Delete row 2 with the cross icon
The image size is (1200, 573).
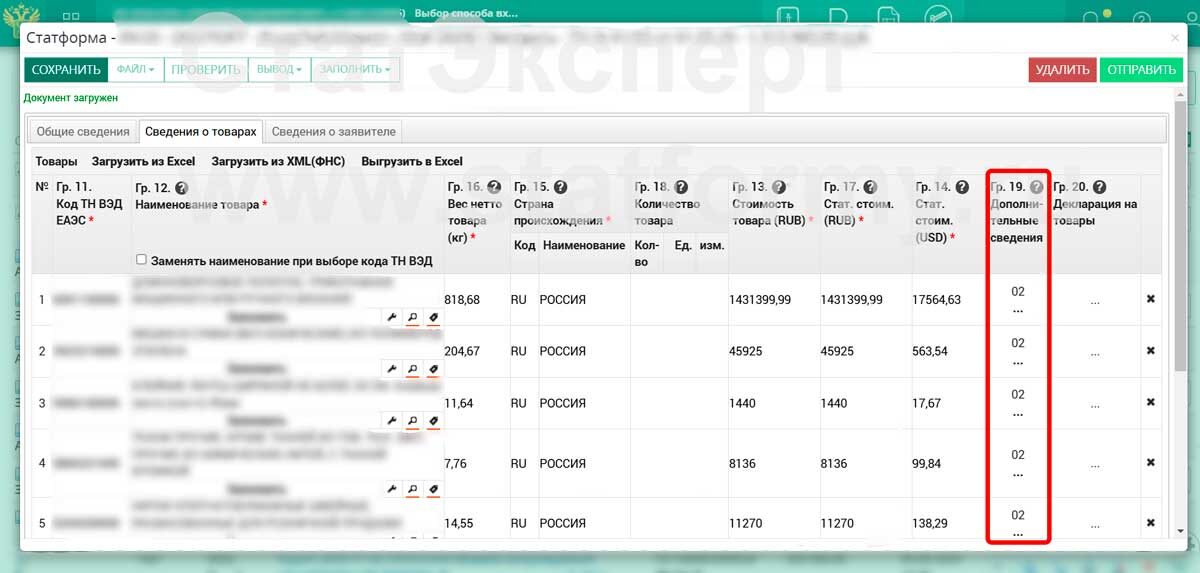(x=1151, y=351)
